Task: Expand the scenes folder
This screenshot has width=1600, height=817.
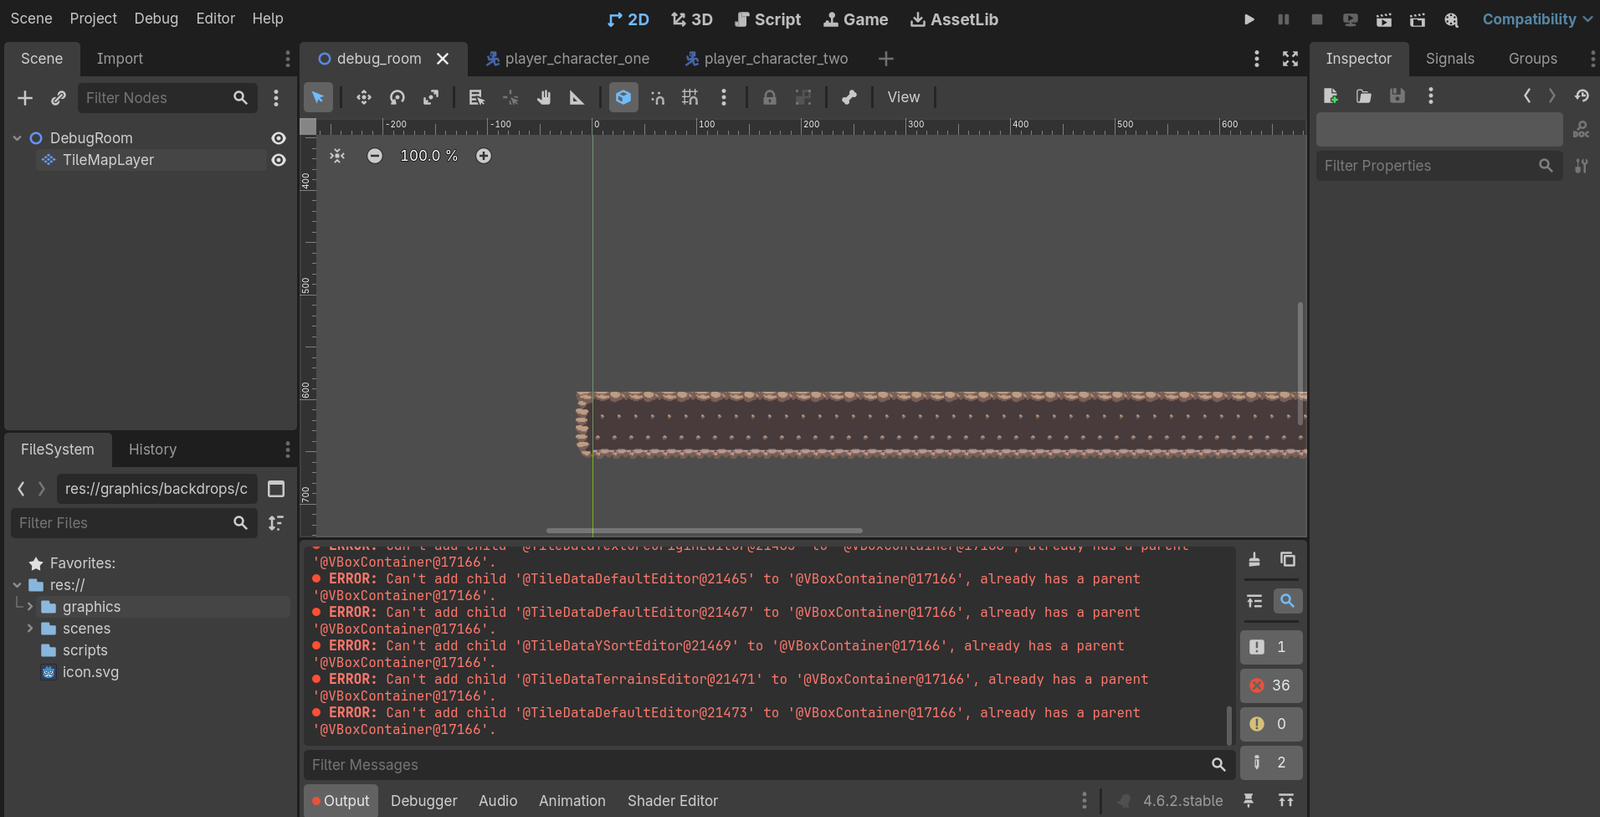Action: [x=30, y=629]
